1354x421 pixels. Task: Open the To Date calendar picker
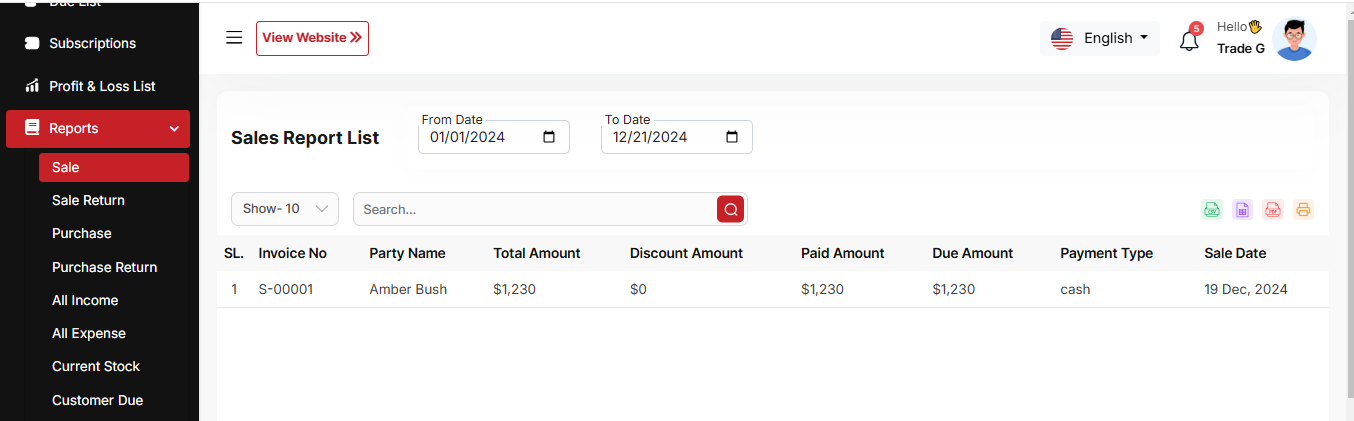click(x=731, y=137)
